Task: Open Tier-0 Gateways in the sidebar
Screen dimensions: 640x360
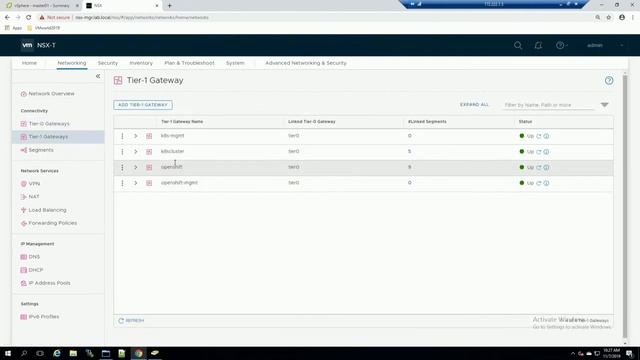Action: coord(45,124)
